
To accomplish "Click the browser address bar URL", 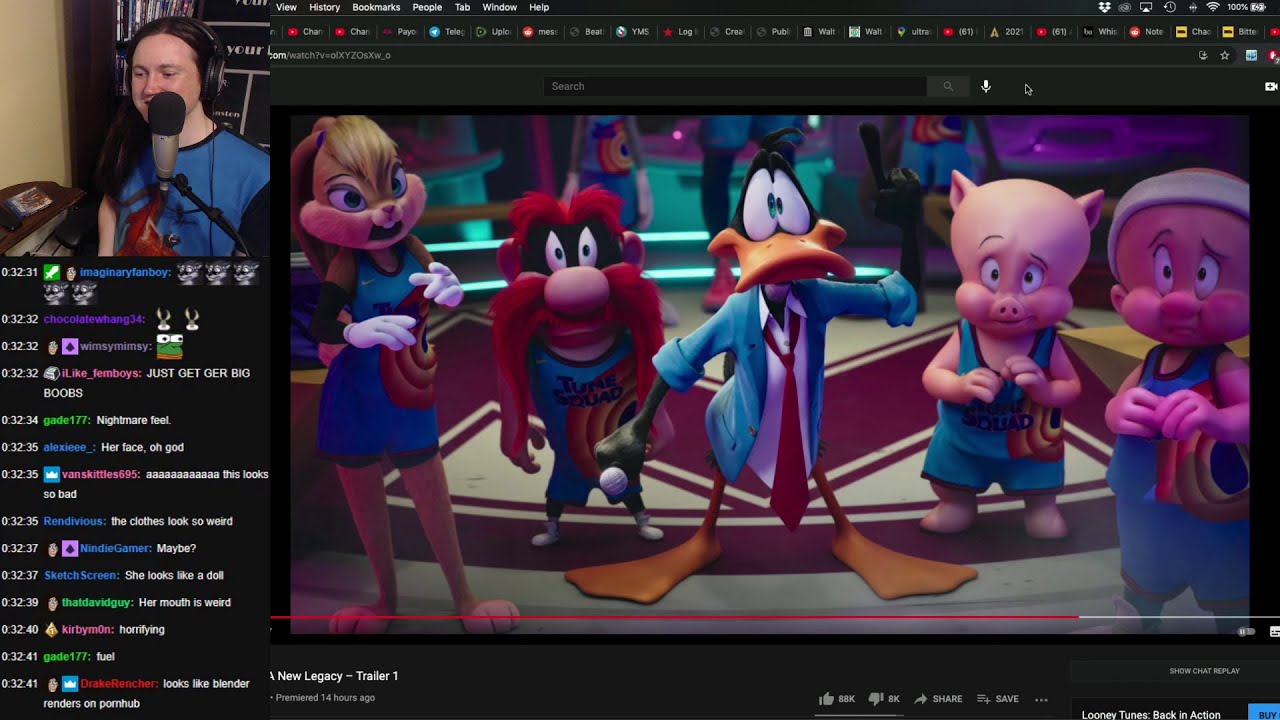I will [330, 55].
